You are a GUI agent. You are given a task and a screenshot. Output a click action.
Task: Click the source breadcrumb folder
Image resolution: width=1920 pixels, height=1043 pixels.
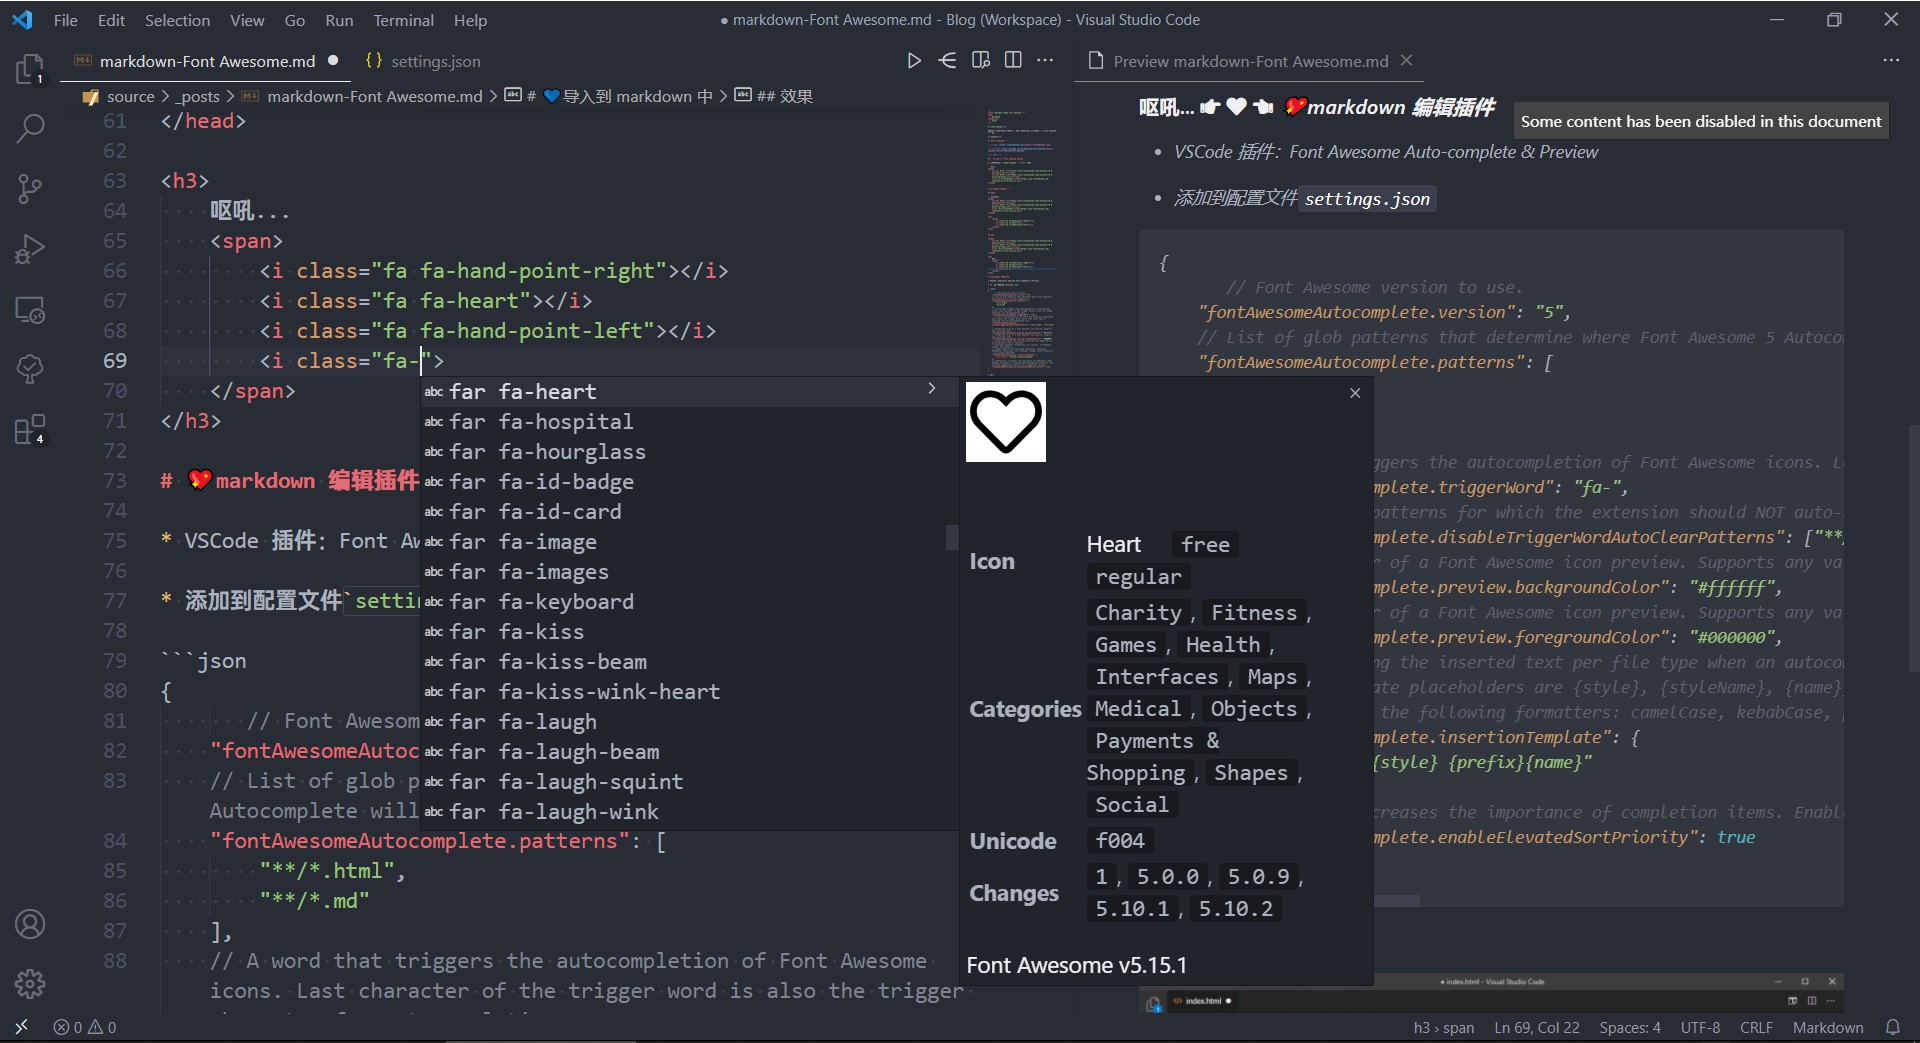[x=130, y=96]
